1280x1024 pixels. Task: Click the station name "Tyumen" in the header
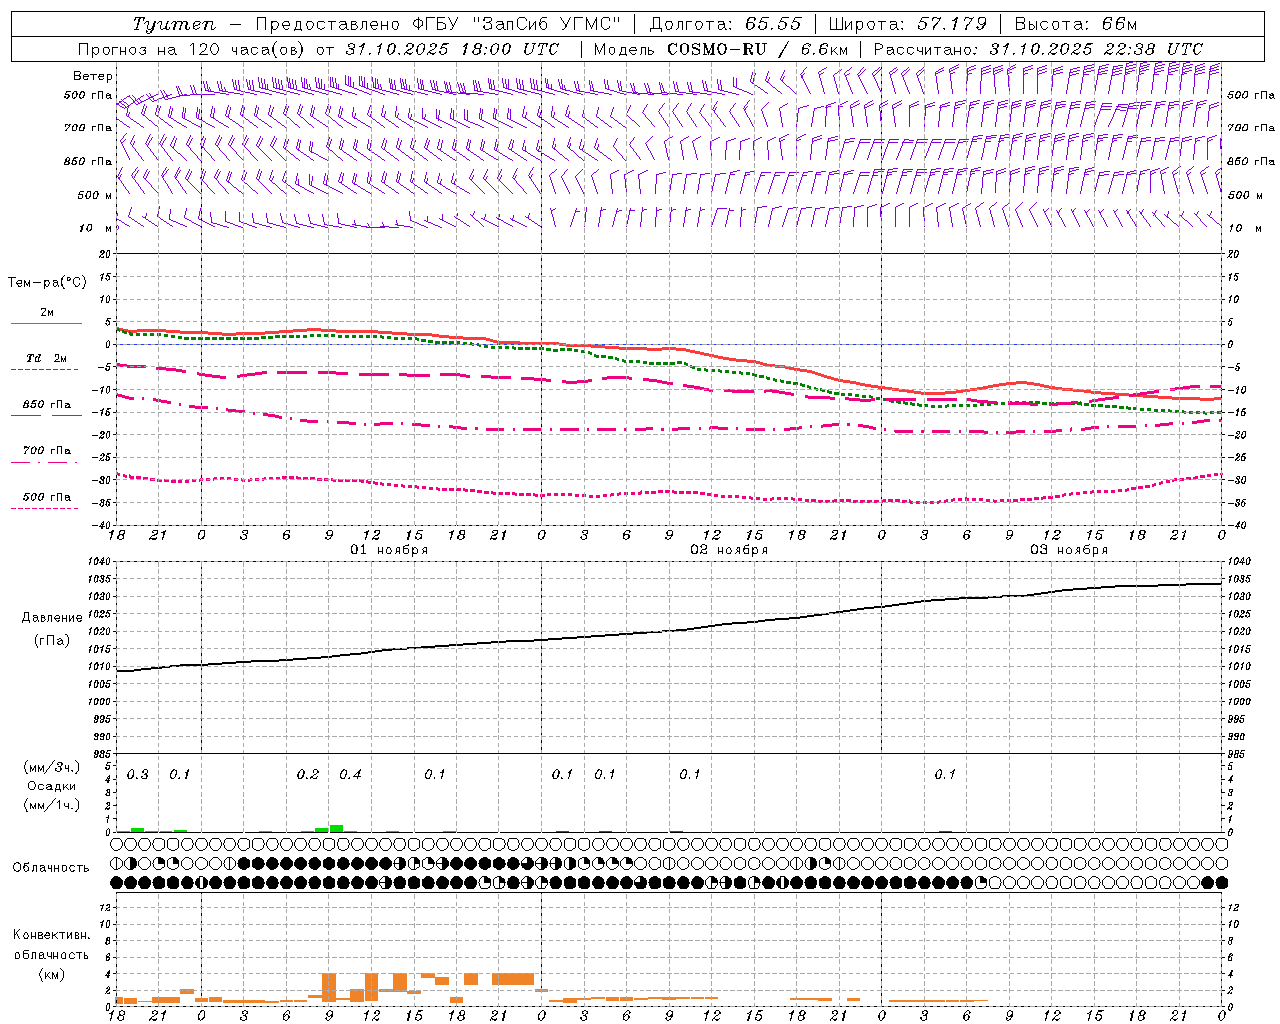pyautogui.click(x=175, y=24)
